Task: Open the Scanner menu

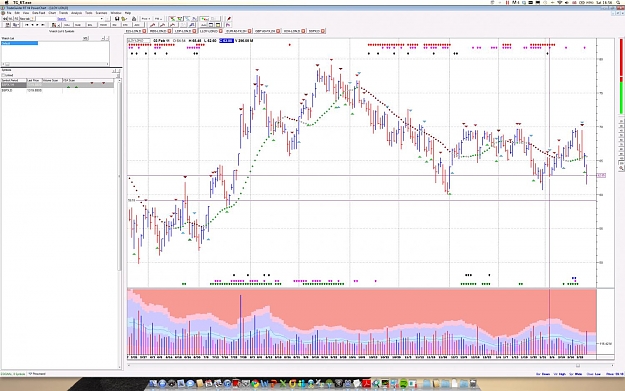Action: tap(101, 13)
